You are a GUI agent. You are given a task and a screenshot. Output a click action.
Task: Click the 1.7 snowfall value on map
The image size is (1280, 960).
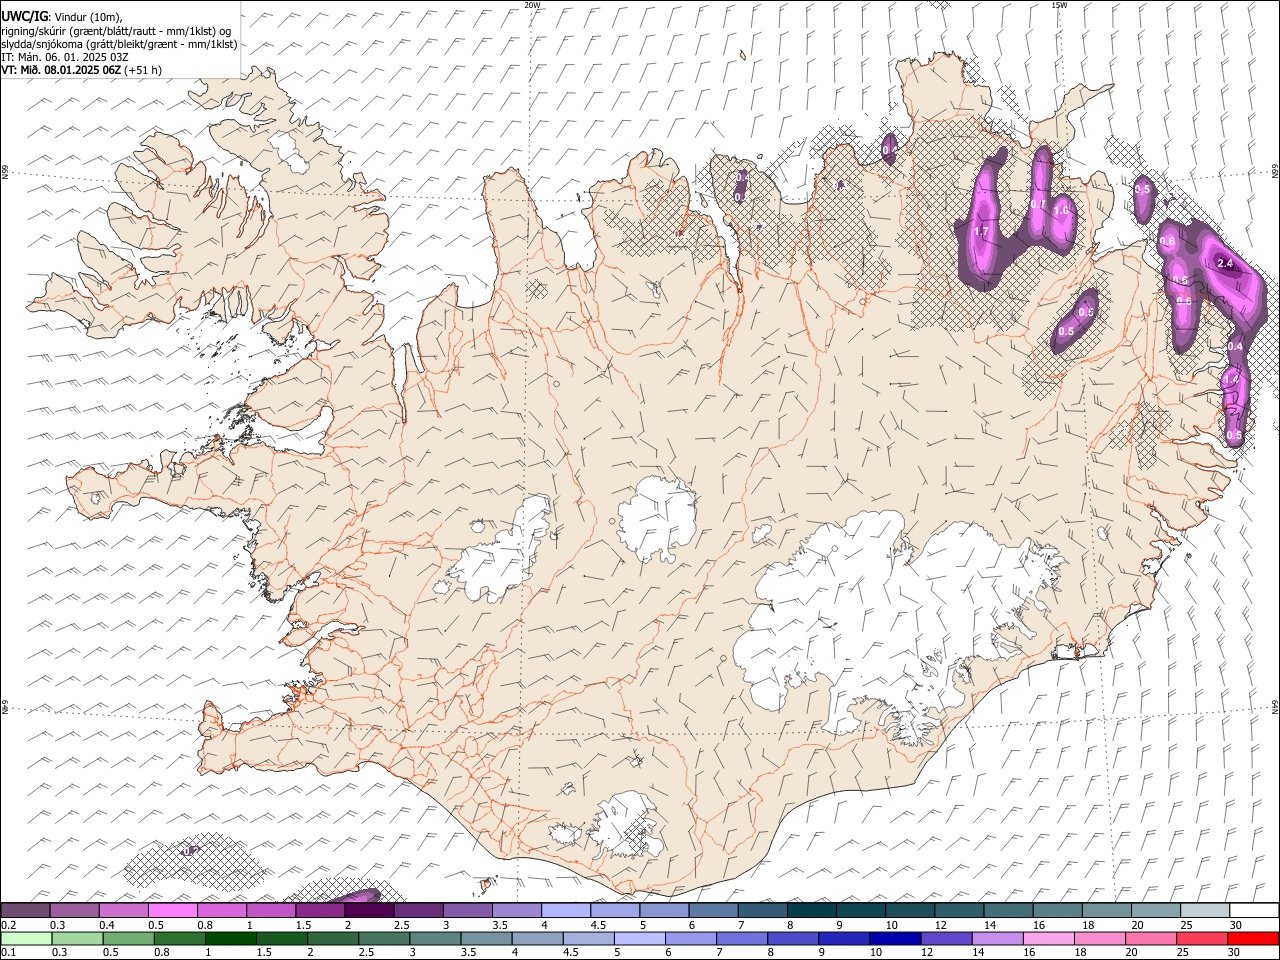click(x=981, y=232)
